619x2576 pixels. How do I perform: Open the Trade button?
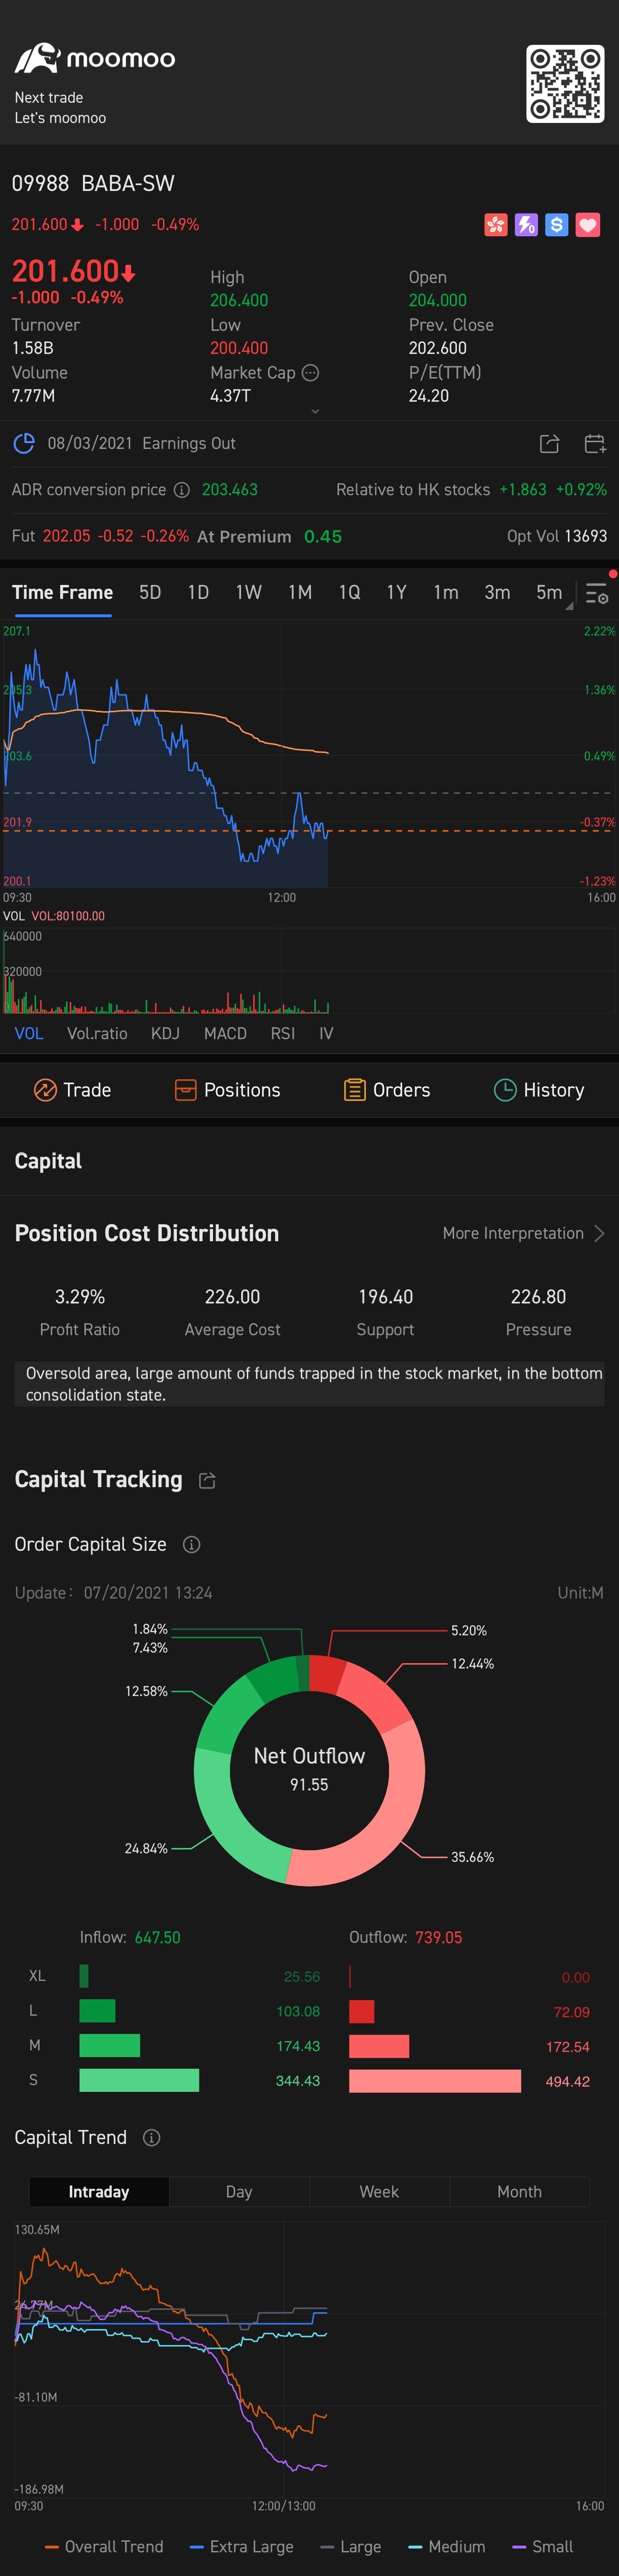(x=72, y=1090)
